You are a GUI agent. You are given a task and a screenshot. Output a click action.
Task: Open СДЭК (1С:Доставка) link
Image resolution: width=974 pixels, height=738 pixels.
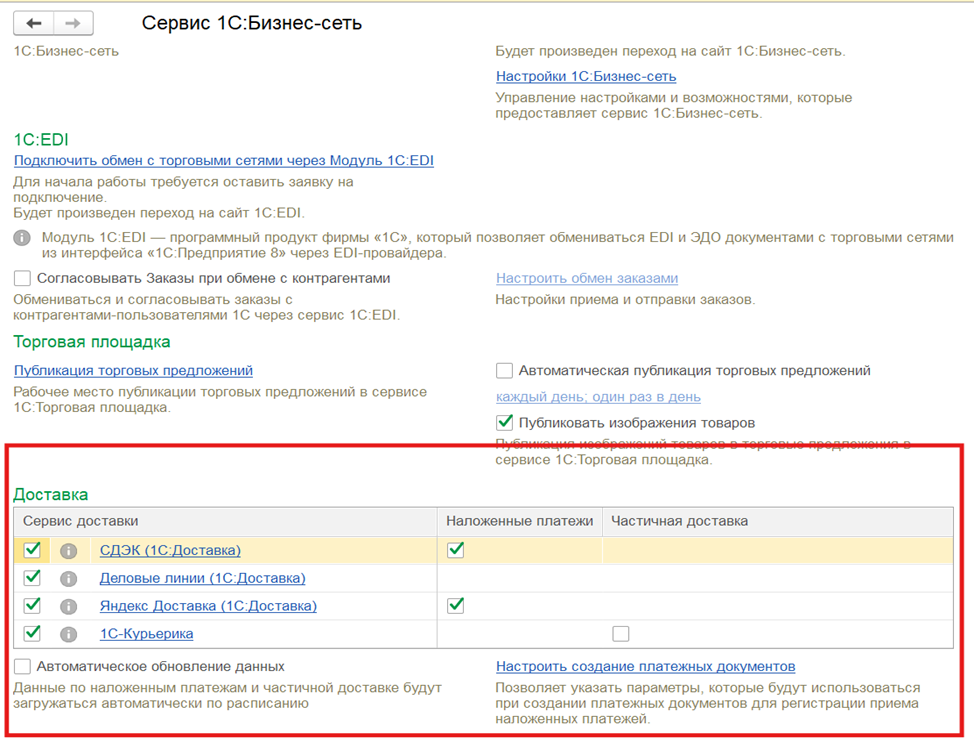[170, 550]
